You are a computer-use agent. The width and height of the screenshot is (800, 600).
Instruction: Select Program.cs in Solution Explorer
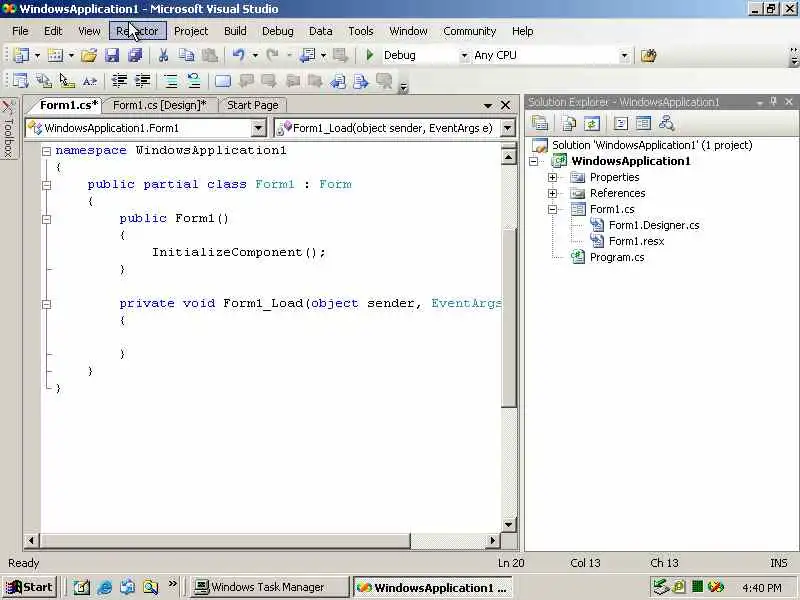(617, 257)
